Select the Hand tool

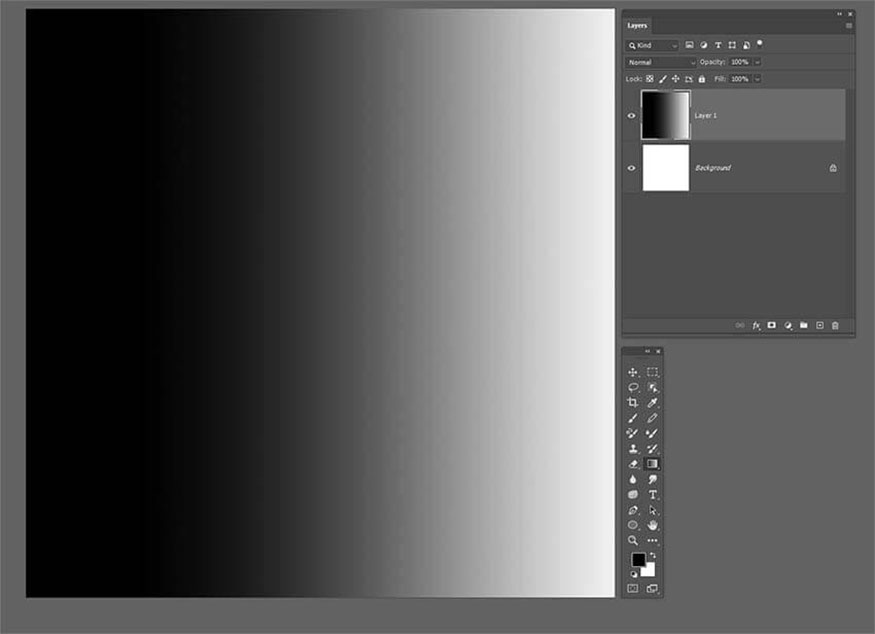[x=652, y=525]
